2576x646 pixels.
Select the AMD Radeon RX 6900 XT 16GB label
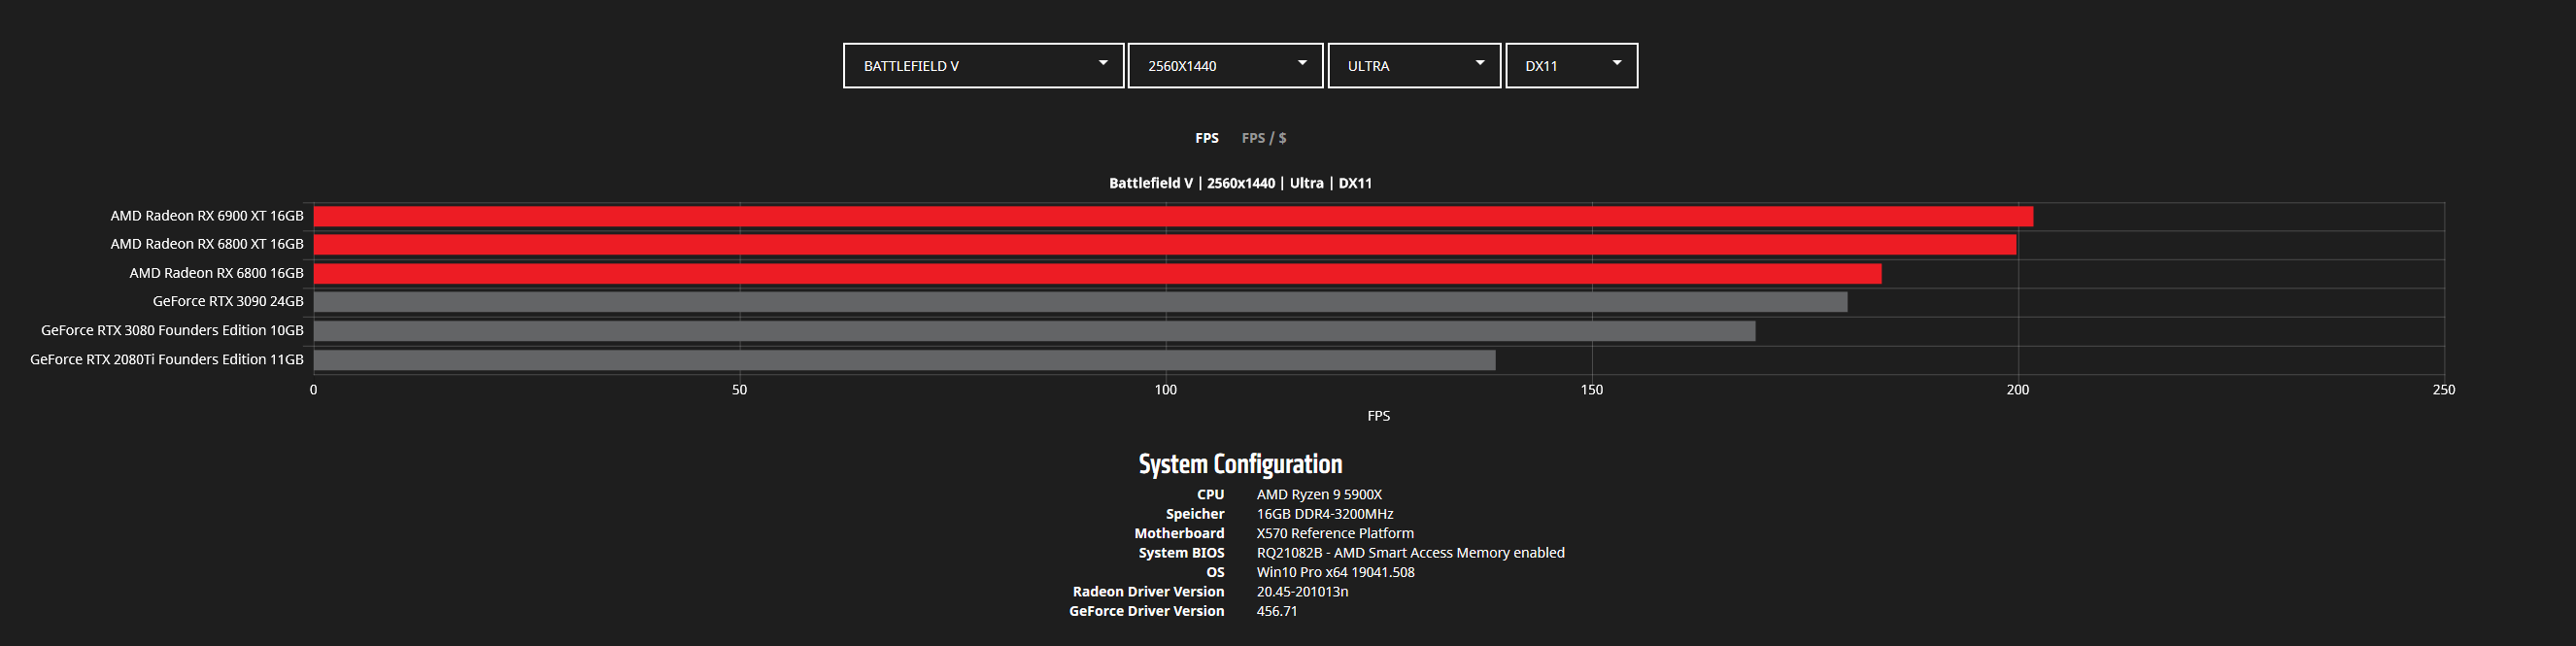tap(207, 216)
